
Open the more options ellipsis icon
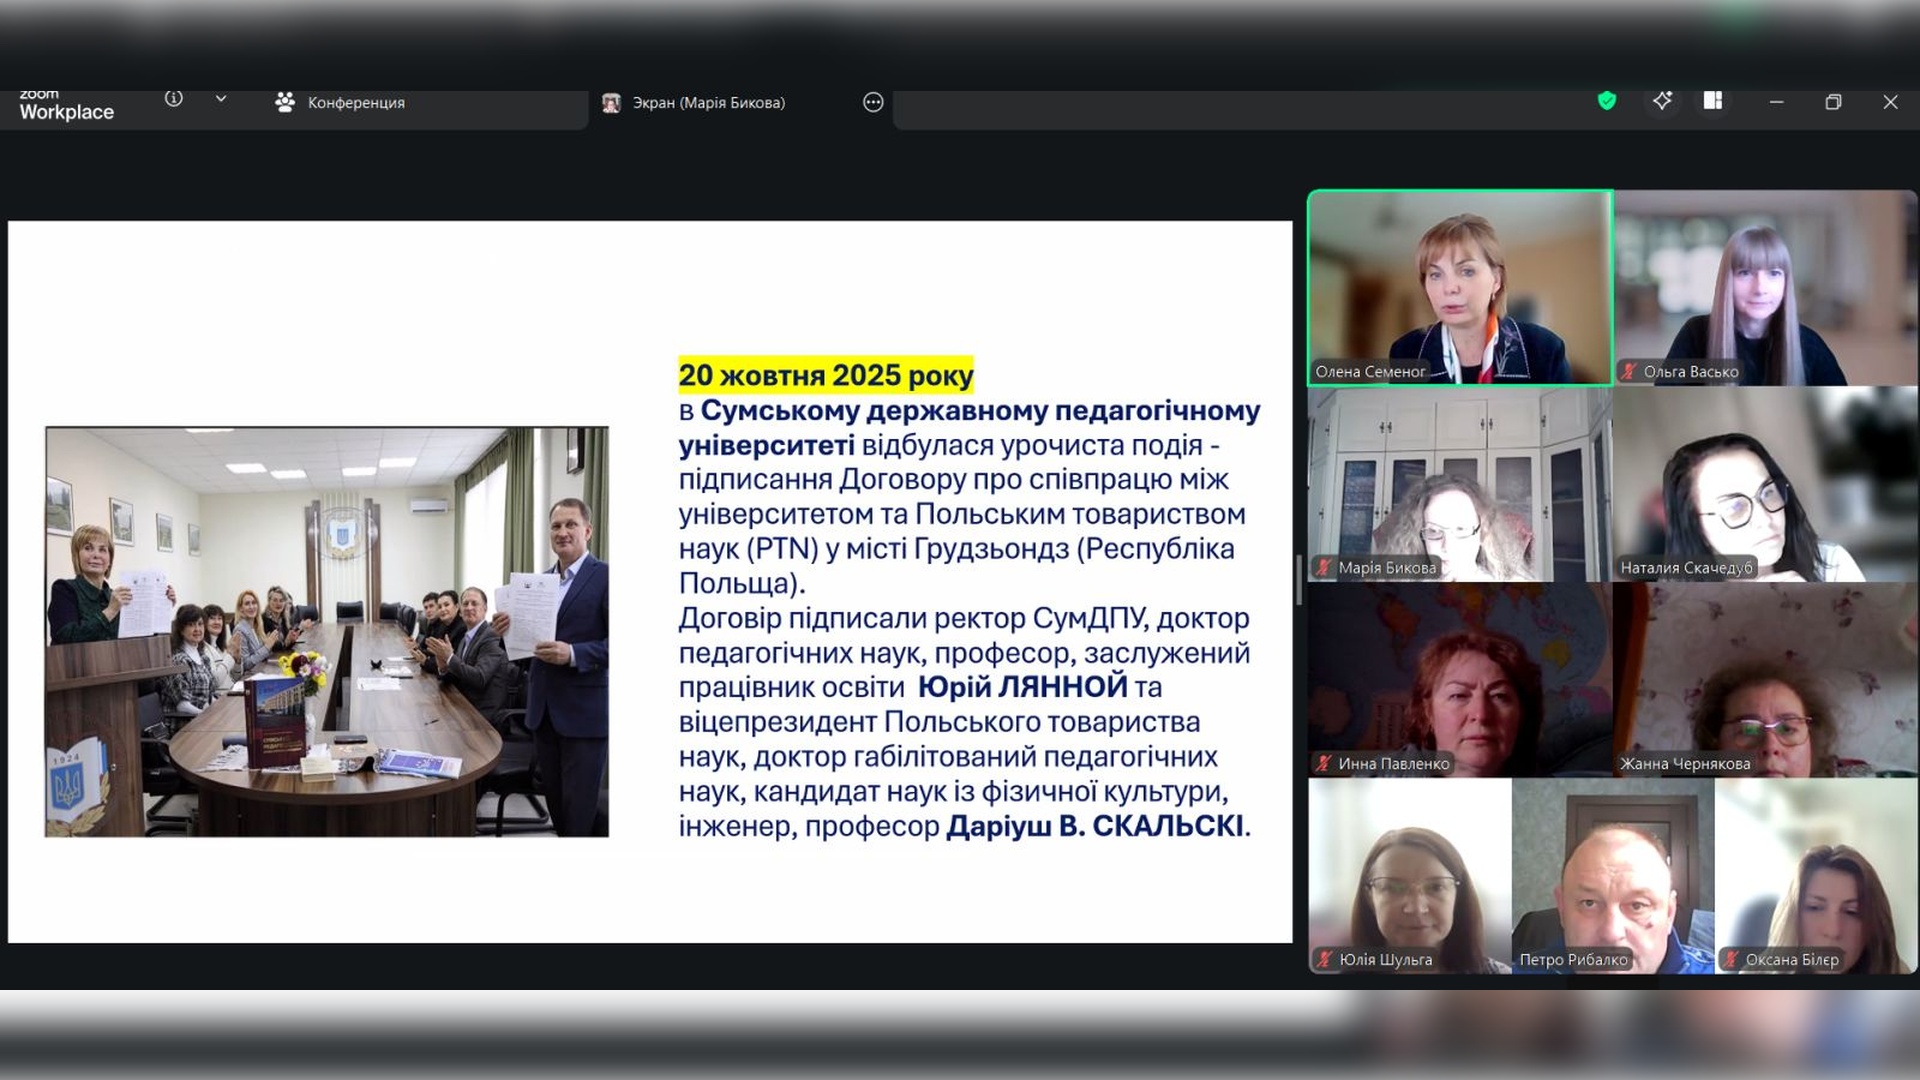(x=873, y=102)
